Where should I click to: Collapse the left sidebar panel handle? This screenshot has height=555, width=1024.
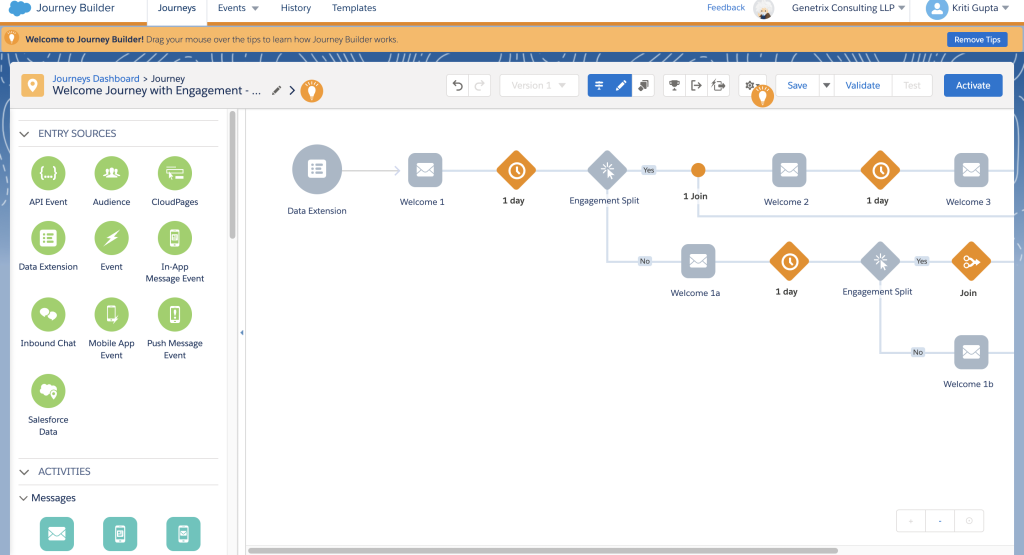click(x=242, y=333)
